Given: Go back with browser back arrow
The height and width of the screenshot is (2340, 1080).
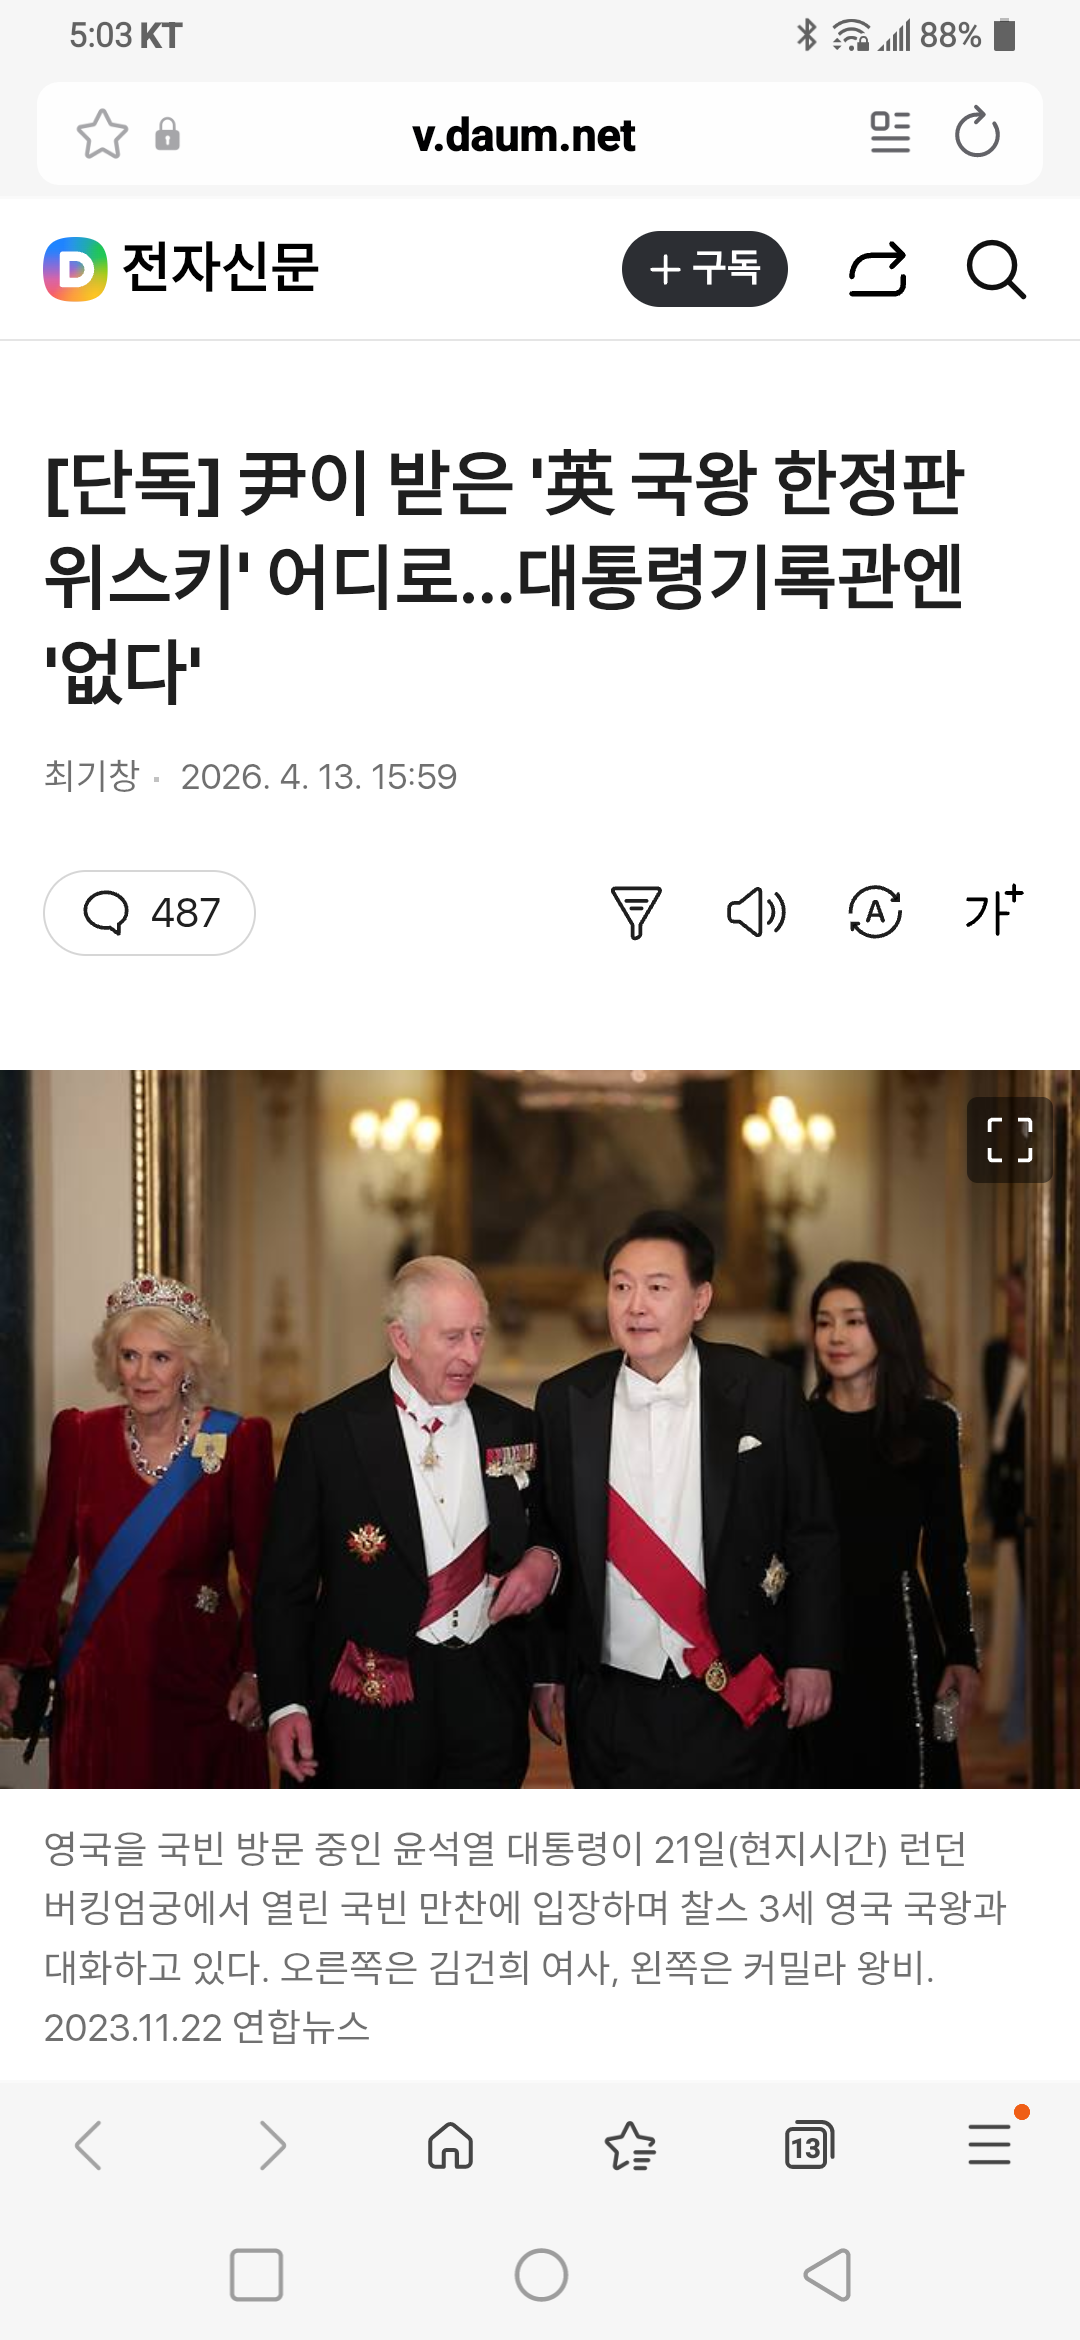Looking at the screenshot, I should 88,2145.
